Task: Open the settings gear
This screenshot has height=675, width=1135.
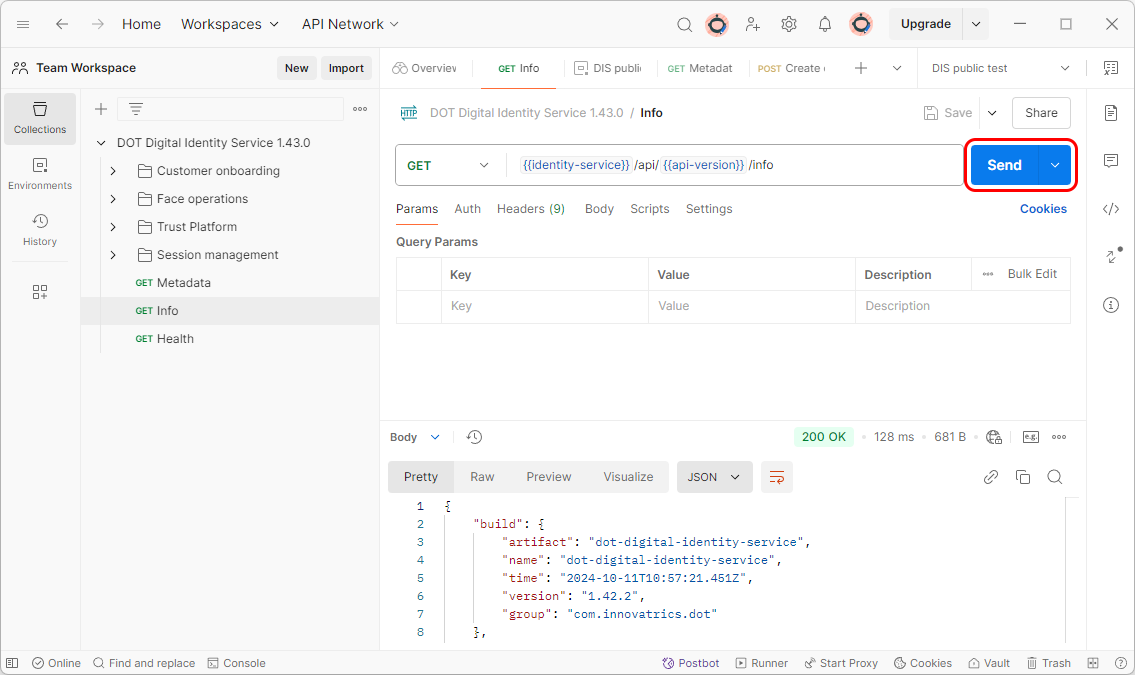Action: [789, 25]
